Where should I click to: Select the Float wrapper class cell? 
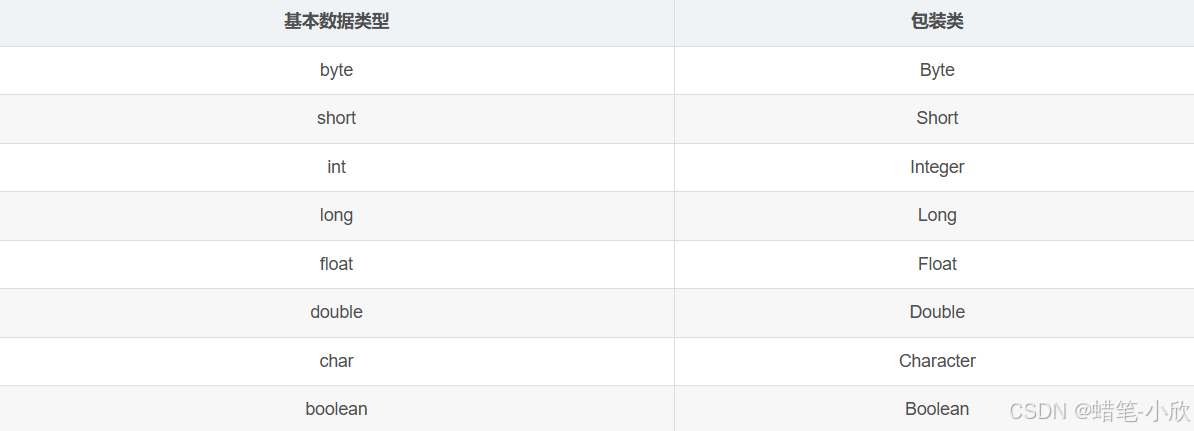click(x=937, y=264)
